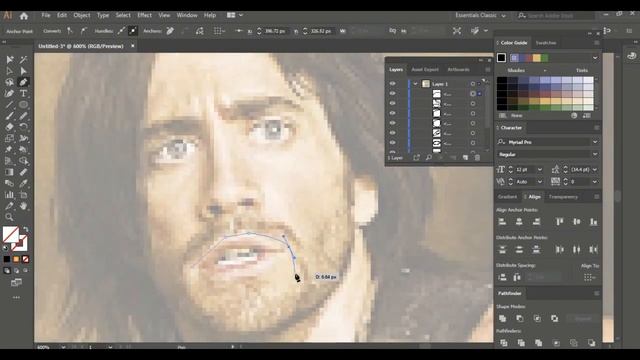Switch to the Swatches tab
Screen dimensions: 640x360
(546, 43)
